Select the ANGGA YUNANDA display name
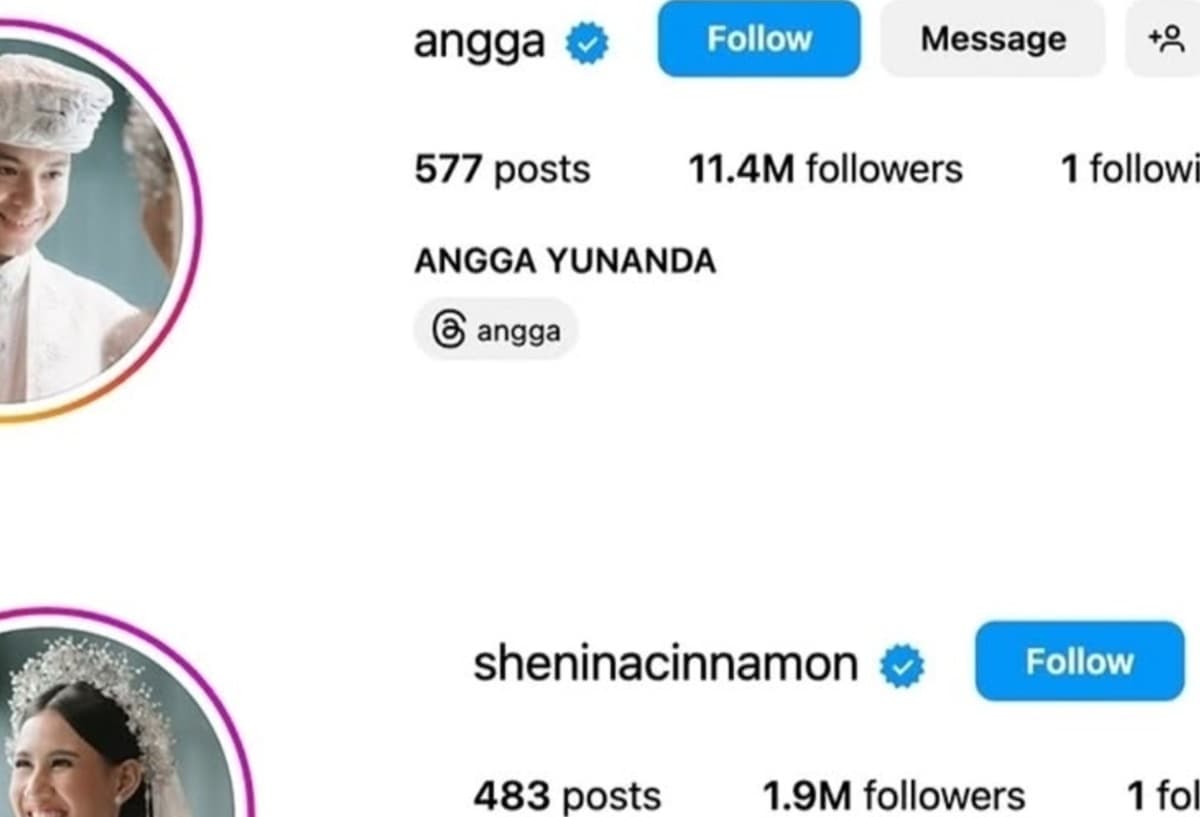Image resolution: width=1200 pixels, height=817 pixels. (x=565, y=261)
